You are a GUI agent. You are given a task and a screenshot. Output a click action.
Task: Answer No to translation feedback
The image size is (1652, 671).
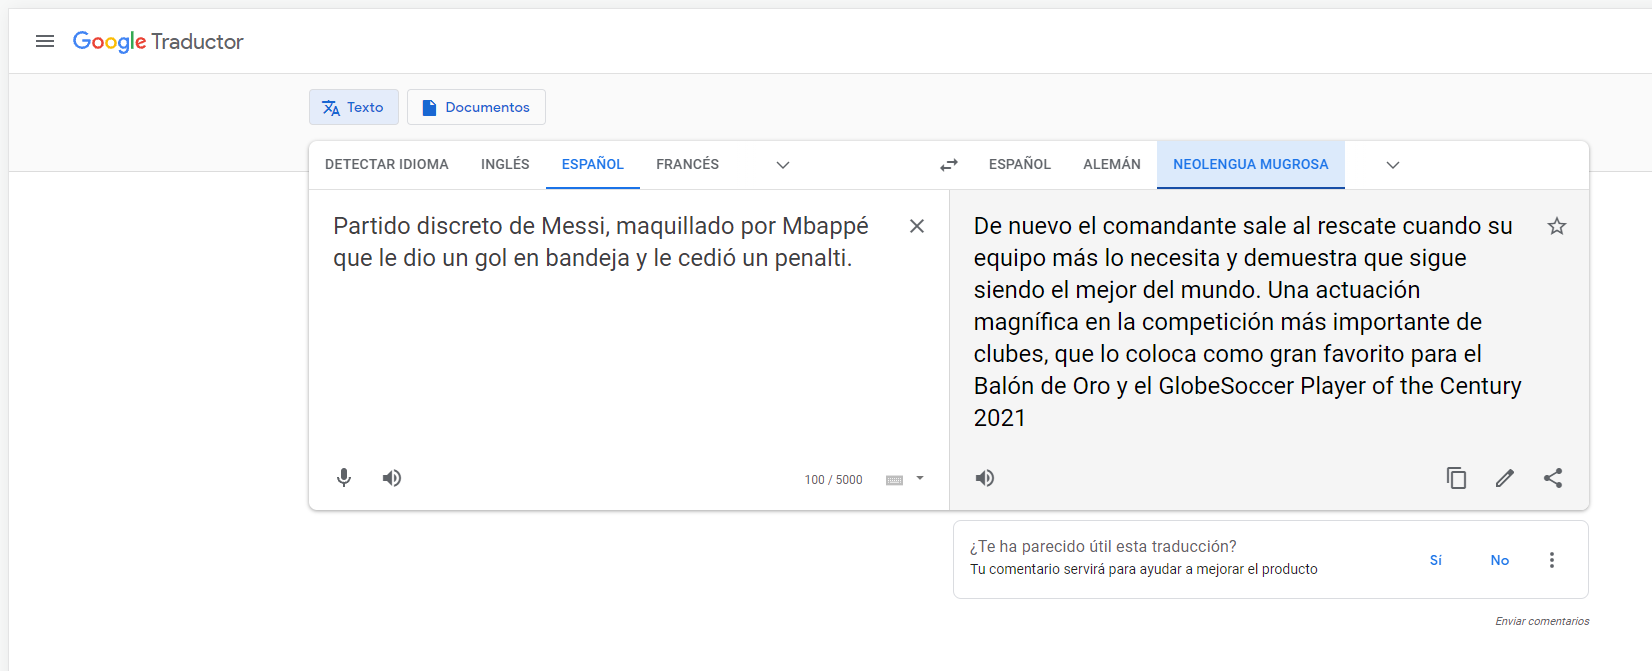point(1500,560)
